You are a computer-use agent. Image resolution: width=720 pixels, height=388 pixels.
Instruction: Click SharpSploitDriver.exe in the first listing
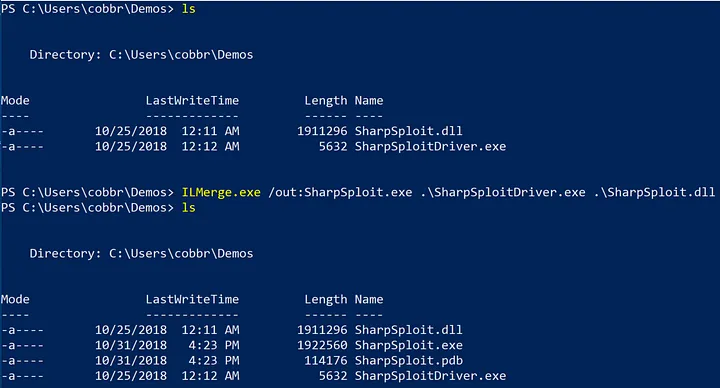click(x=430, y=146)
